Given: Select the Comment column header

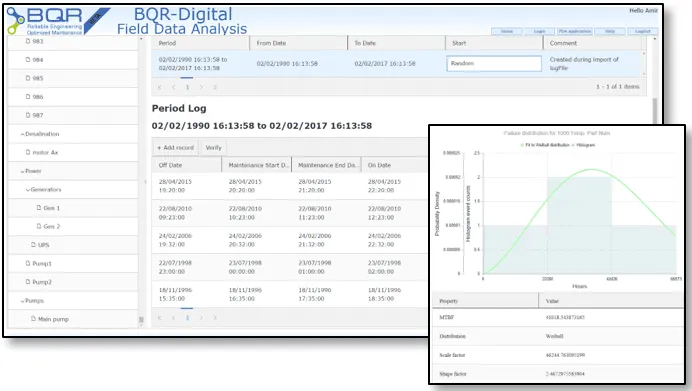Looking at the screenshot, I should [592, 43].
